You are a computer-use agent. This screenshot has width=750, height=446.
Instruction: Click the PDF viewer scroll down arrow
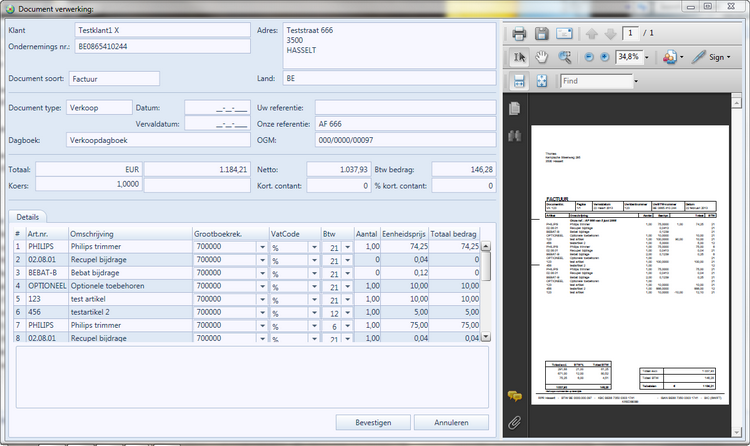pyautogui.click(x=736, y=432)
